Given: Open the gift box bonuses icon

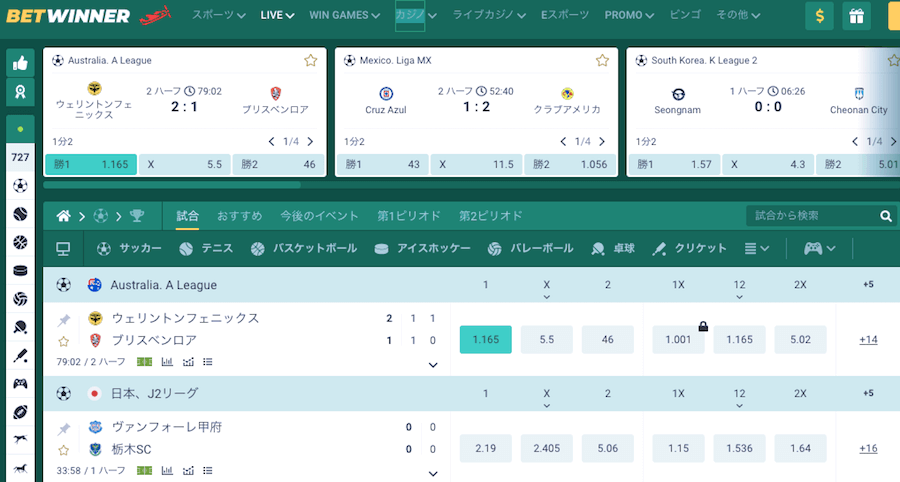Looking at the screenshot, I should [x=856, y=16].
